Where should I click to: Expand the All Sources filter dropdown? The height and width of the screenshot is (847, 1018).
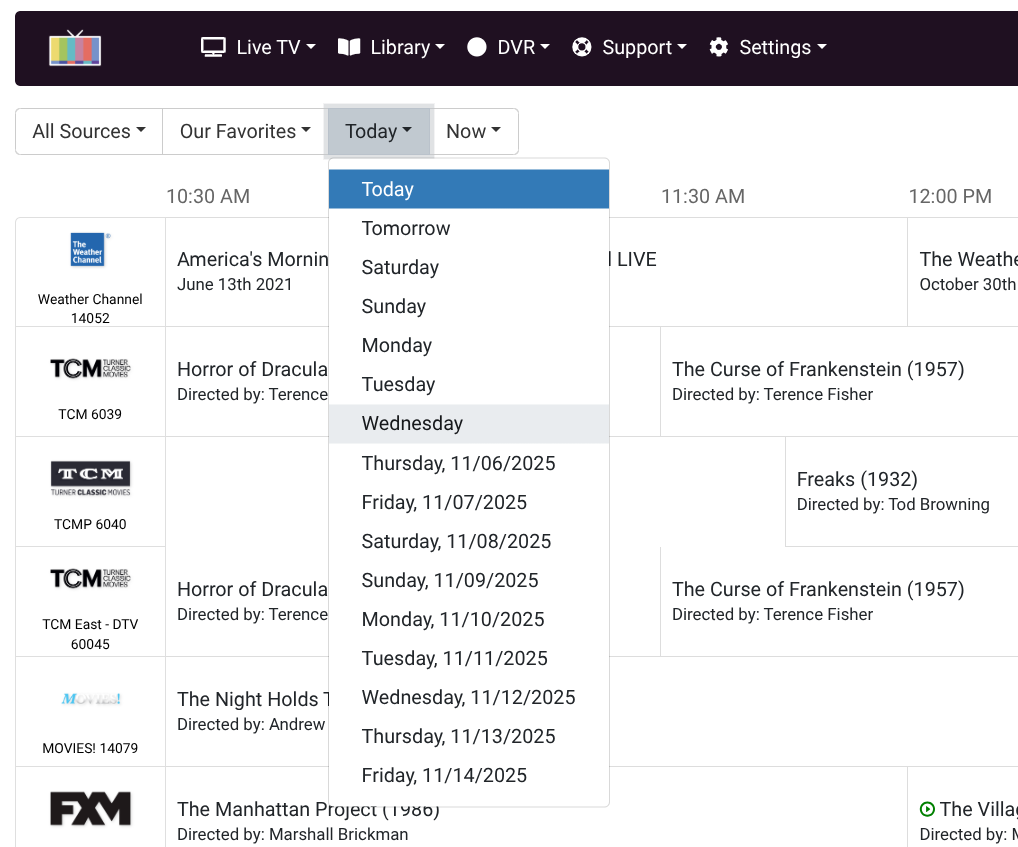pos(89,131)
